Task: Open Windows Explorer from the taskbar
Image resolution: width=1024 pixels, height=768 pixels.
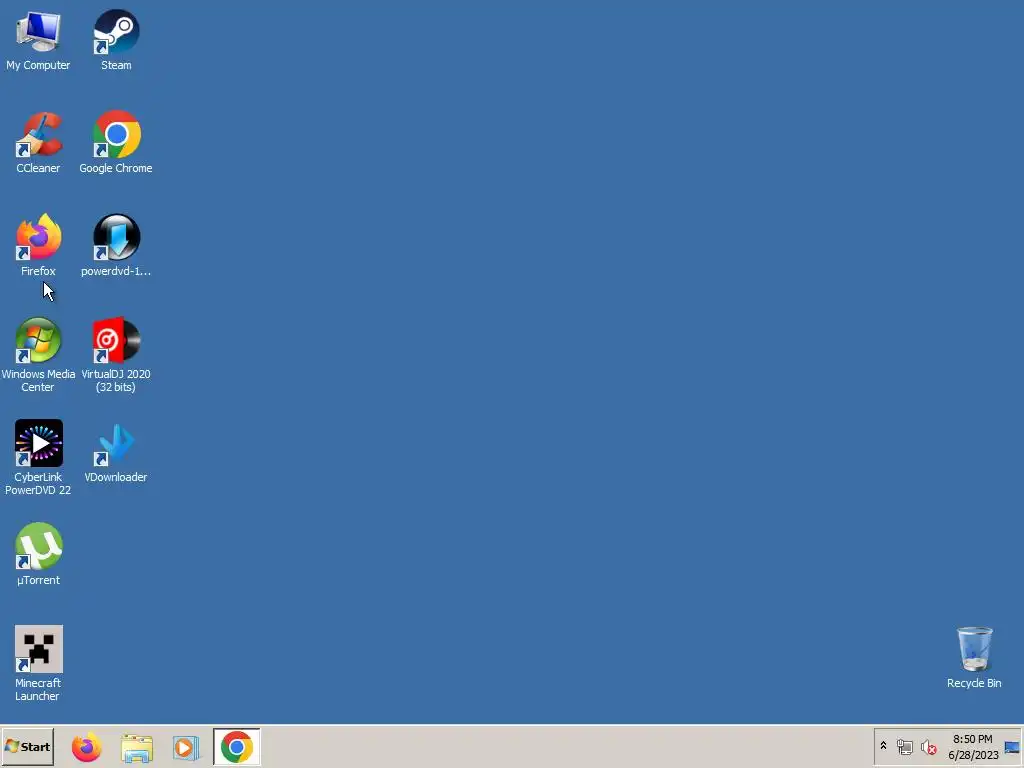Action: (136, 748)
